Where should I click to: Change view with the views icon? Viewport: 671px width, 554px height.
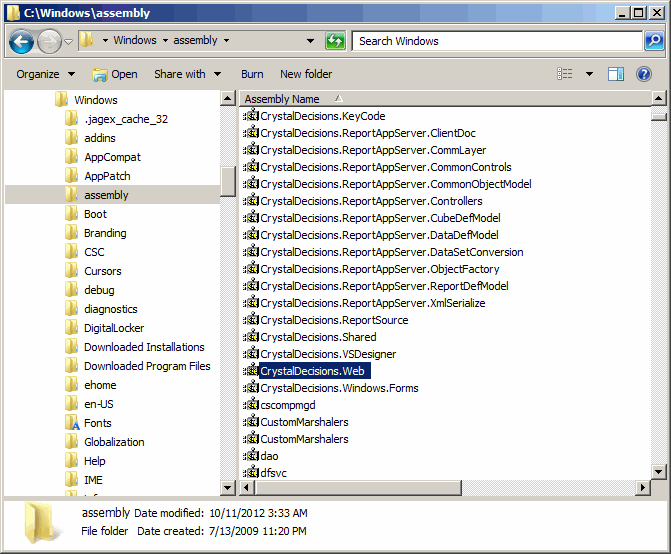point(564,74)
